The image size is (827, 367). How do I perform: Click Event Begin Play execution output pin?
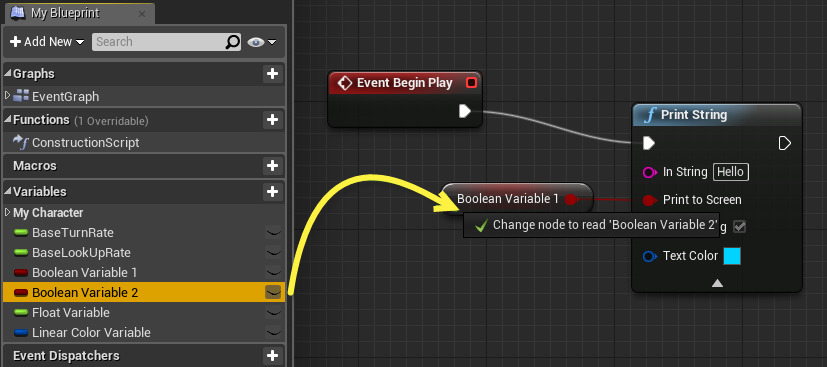coord(464,111)
